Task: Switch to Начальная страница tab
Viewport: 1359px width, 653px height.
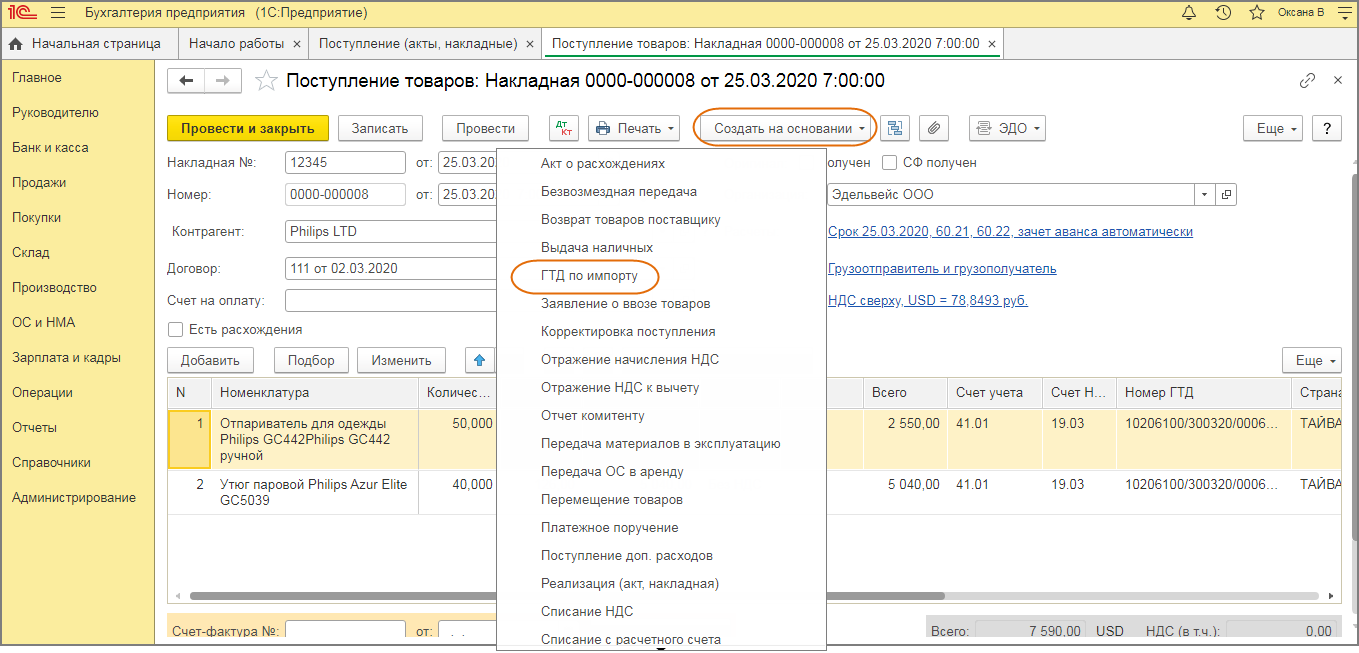Action: (85, 44)
